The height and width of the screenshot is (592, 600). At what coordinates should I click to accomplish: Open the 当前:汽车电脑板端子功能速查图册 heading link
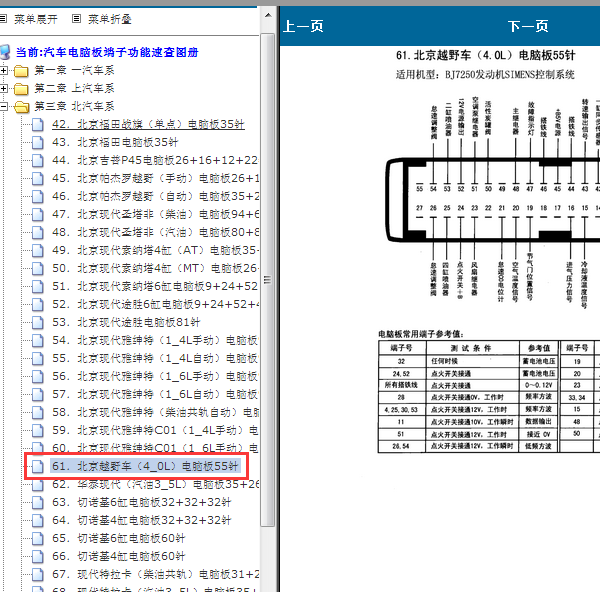pyautogui.click(x=107, y=52)
